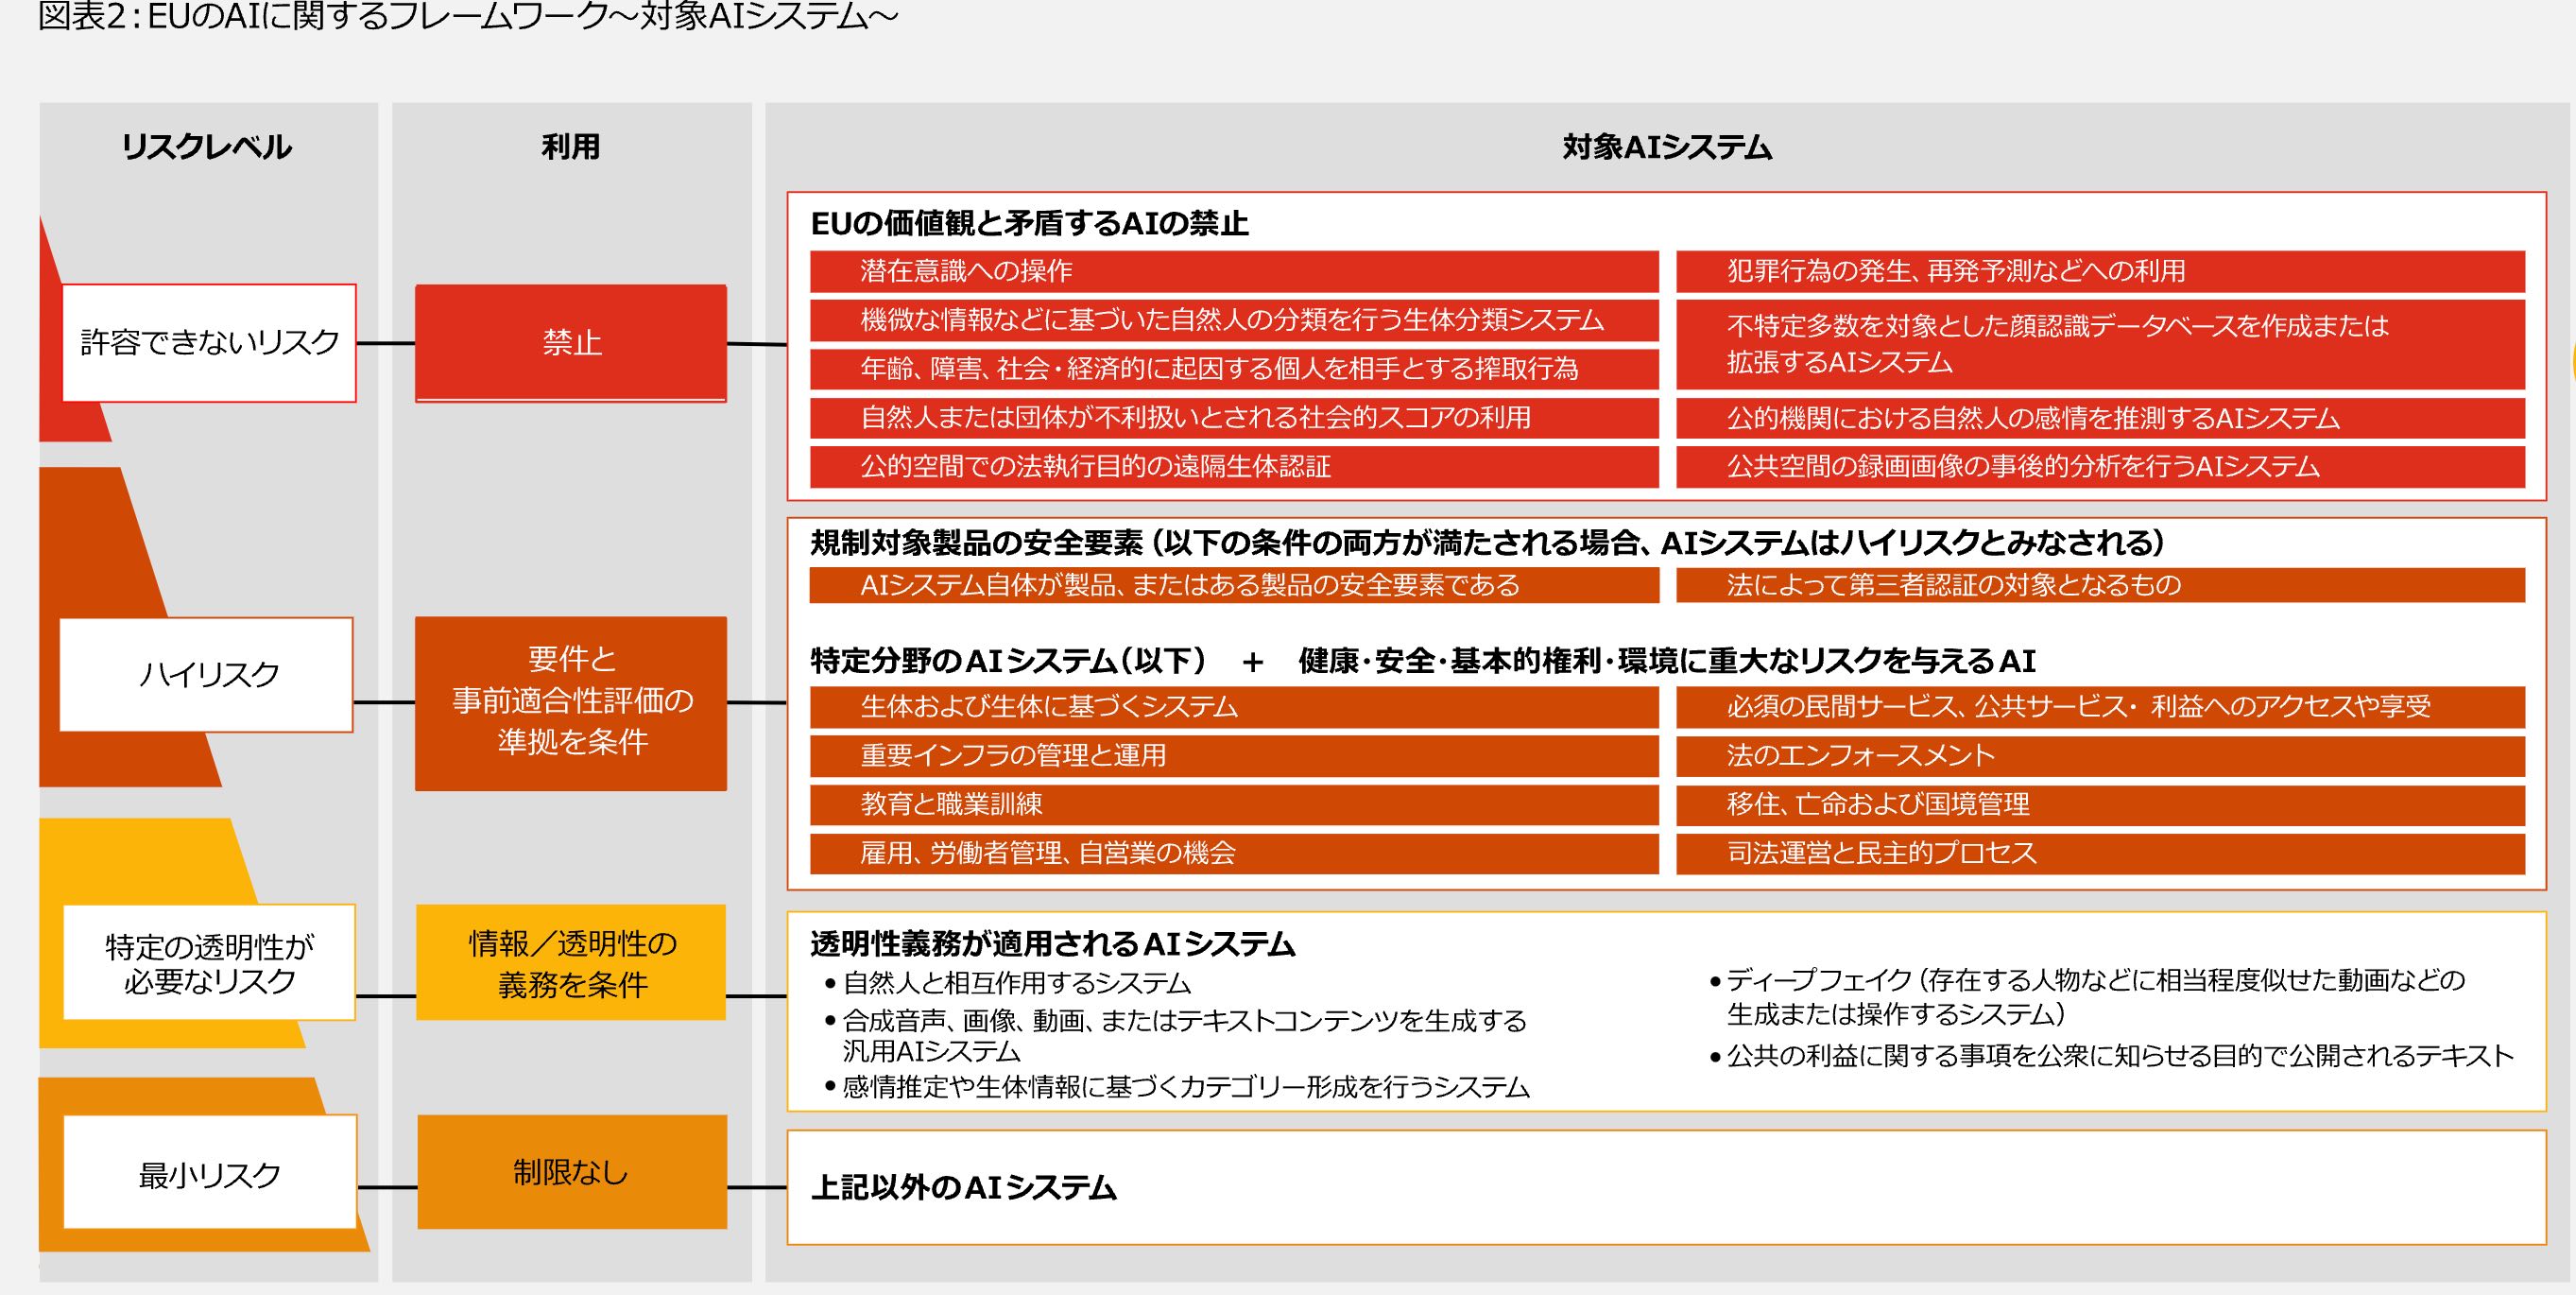The height and width of the screenshot is (1295, 2576).
Task: Click 犯罪行為の発生、再発予測などへの利用
Action: click(x=2101, y=271)
